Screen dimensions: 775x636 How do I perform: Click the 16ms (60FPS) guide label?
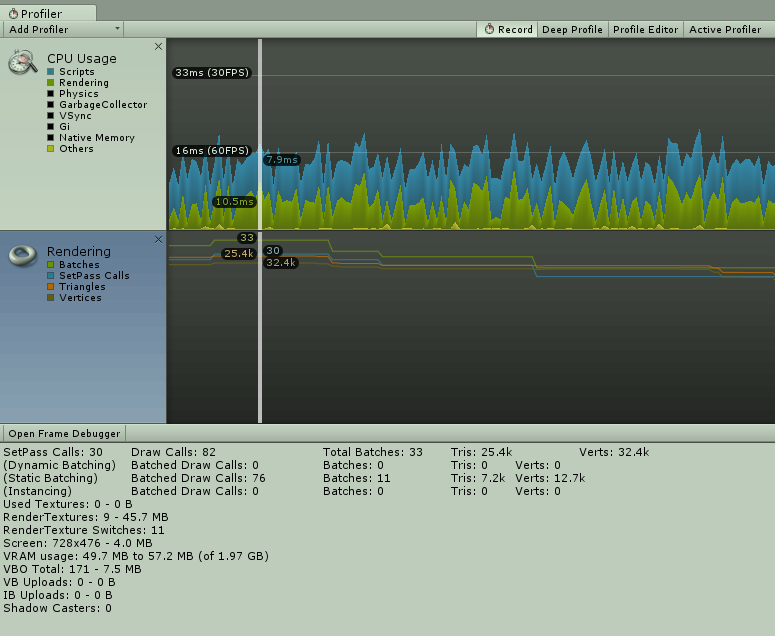click(x=212, y=150)
